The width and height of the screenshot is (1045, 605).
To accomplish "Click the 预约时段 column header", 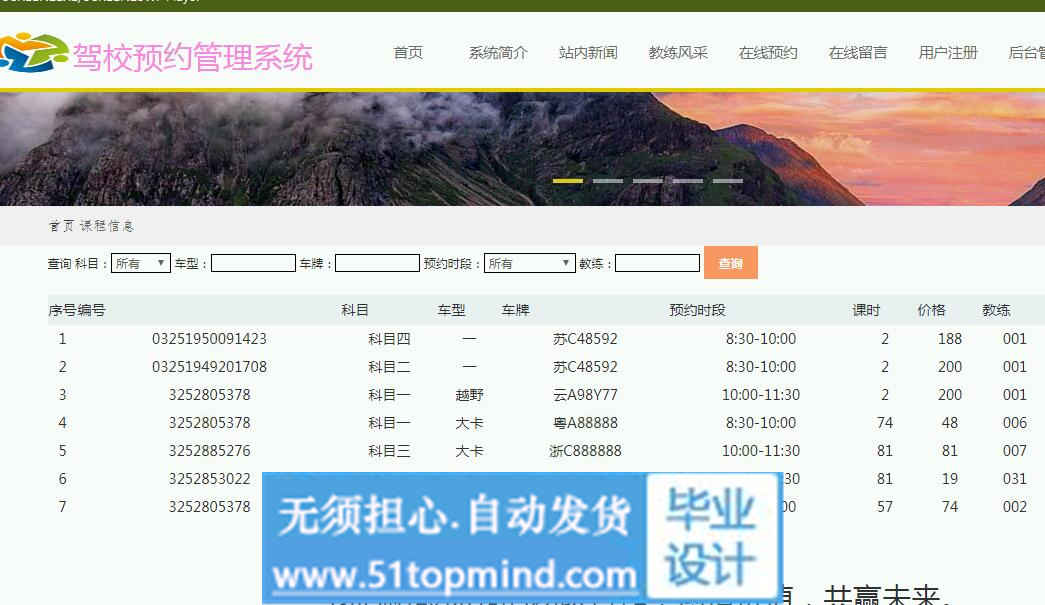I will (x=697, y=310).
